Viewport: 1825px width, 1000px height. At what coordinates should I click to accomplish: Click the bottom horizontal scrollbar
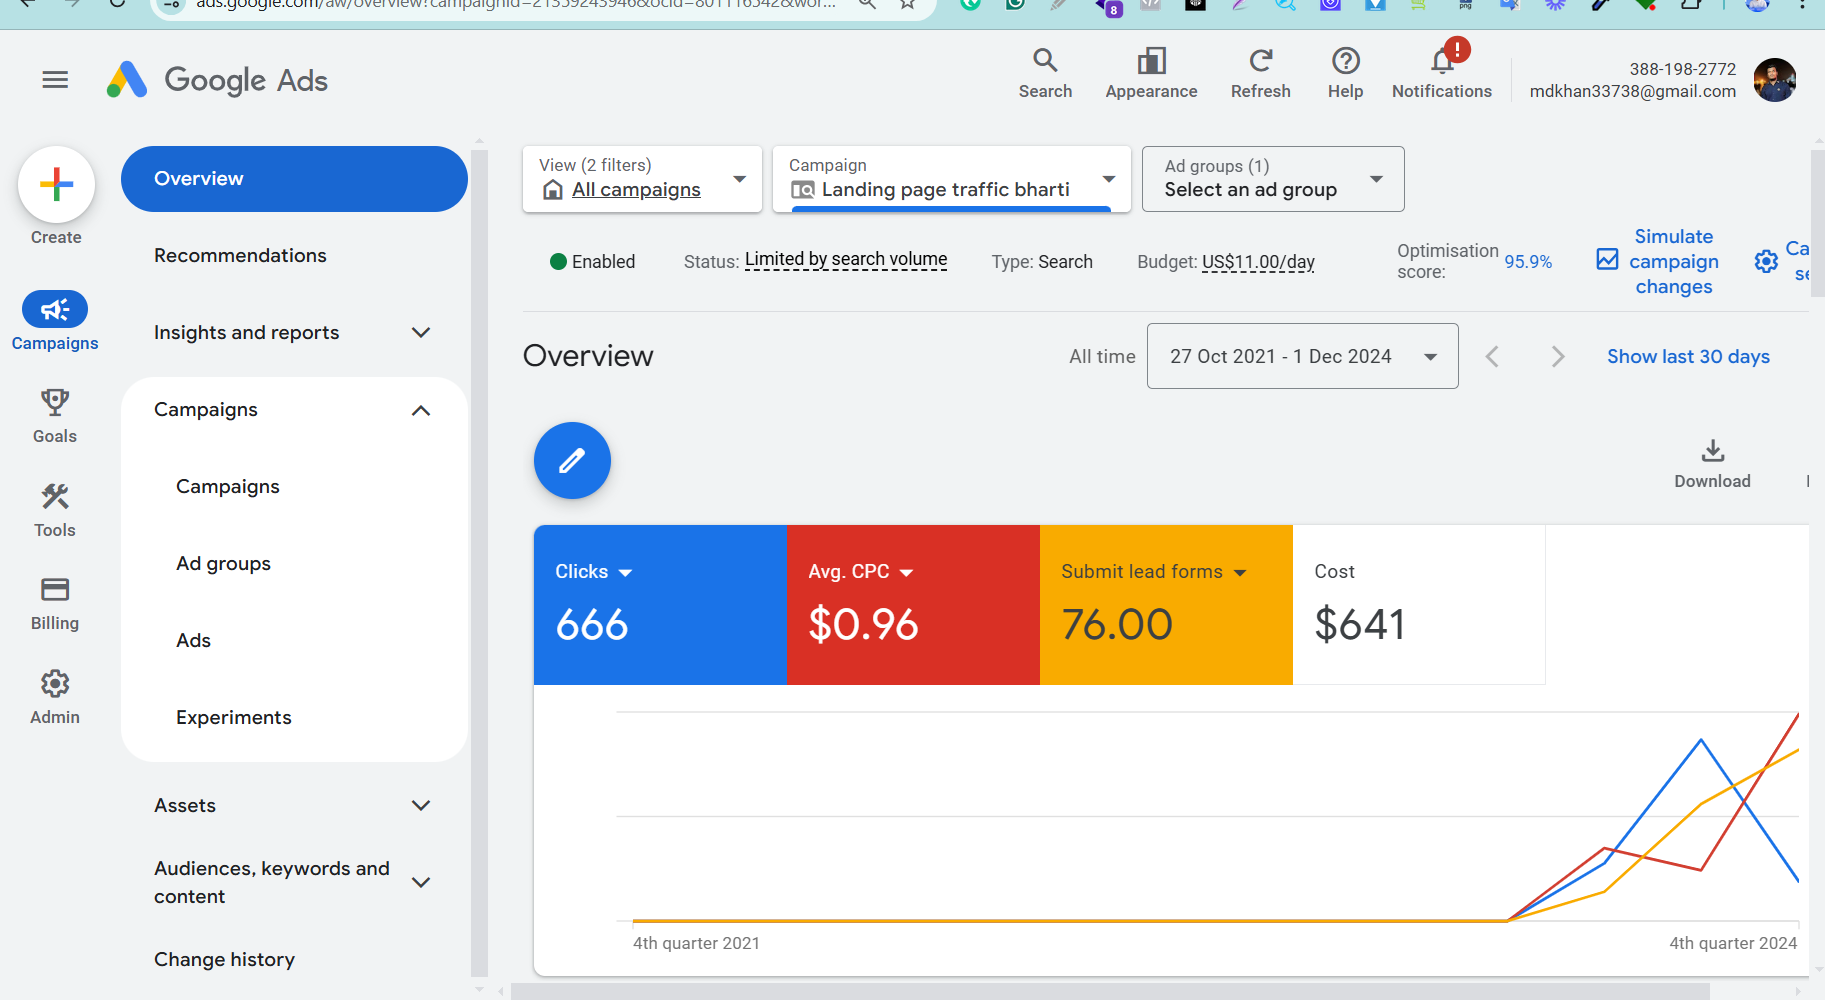pos(1110,991)
